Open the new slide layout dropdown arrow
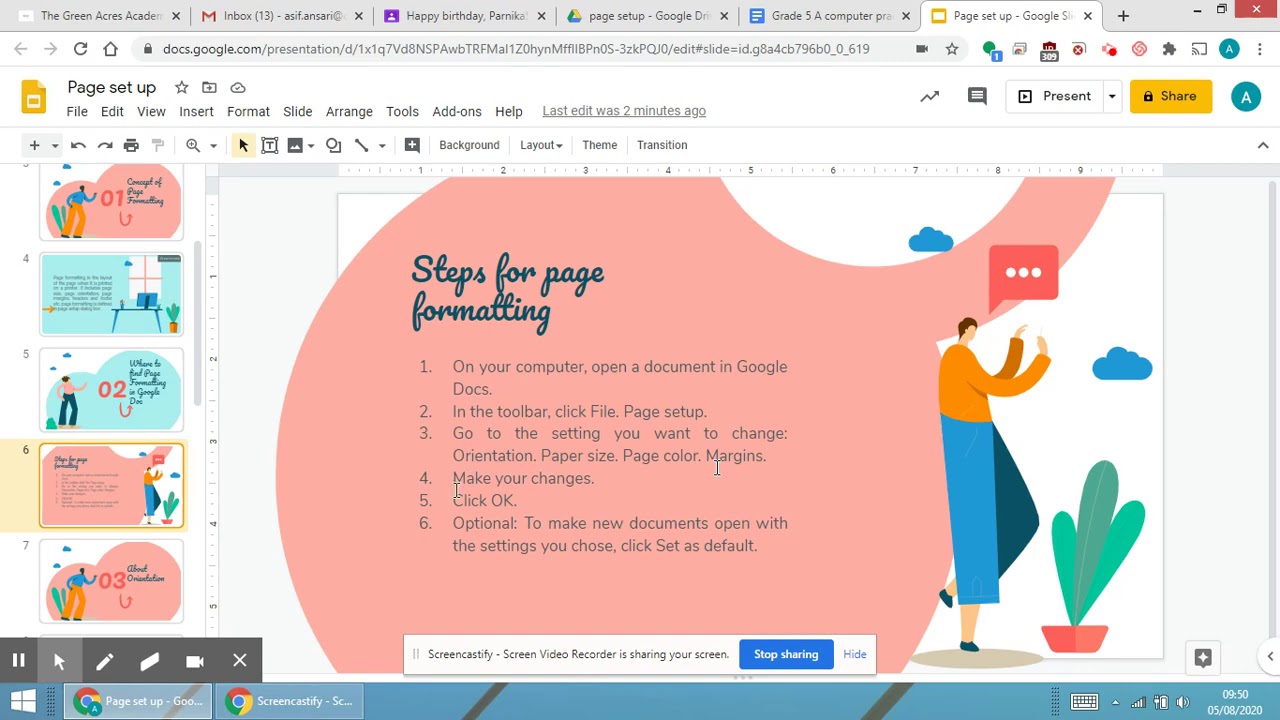This screenshot has width=1280, height=720. (x=55, y=146)
